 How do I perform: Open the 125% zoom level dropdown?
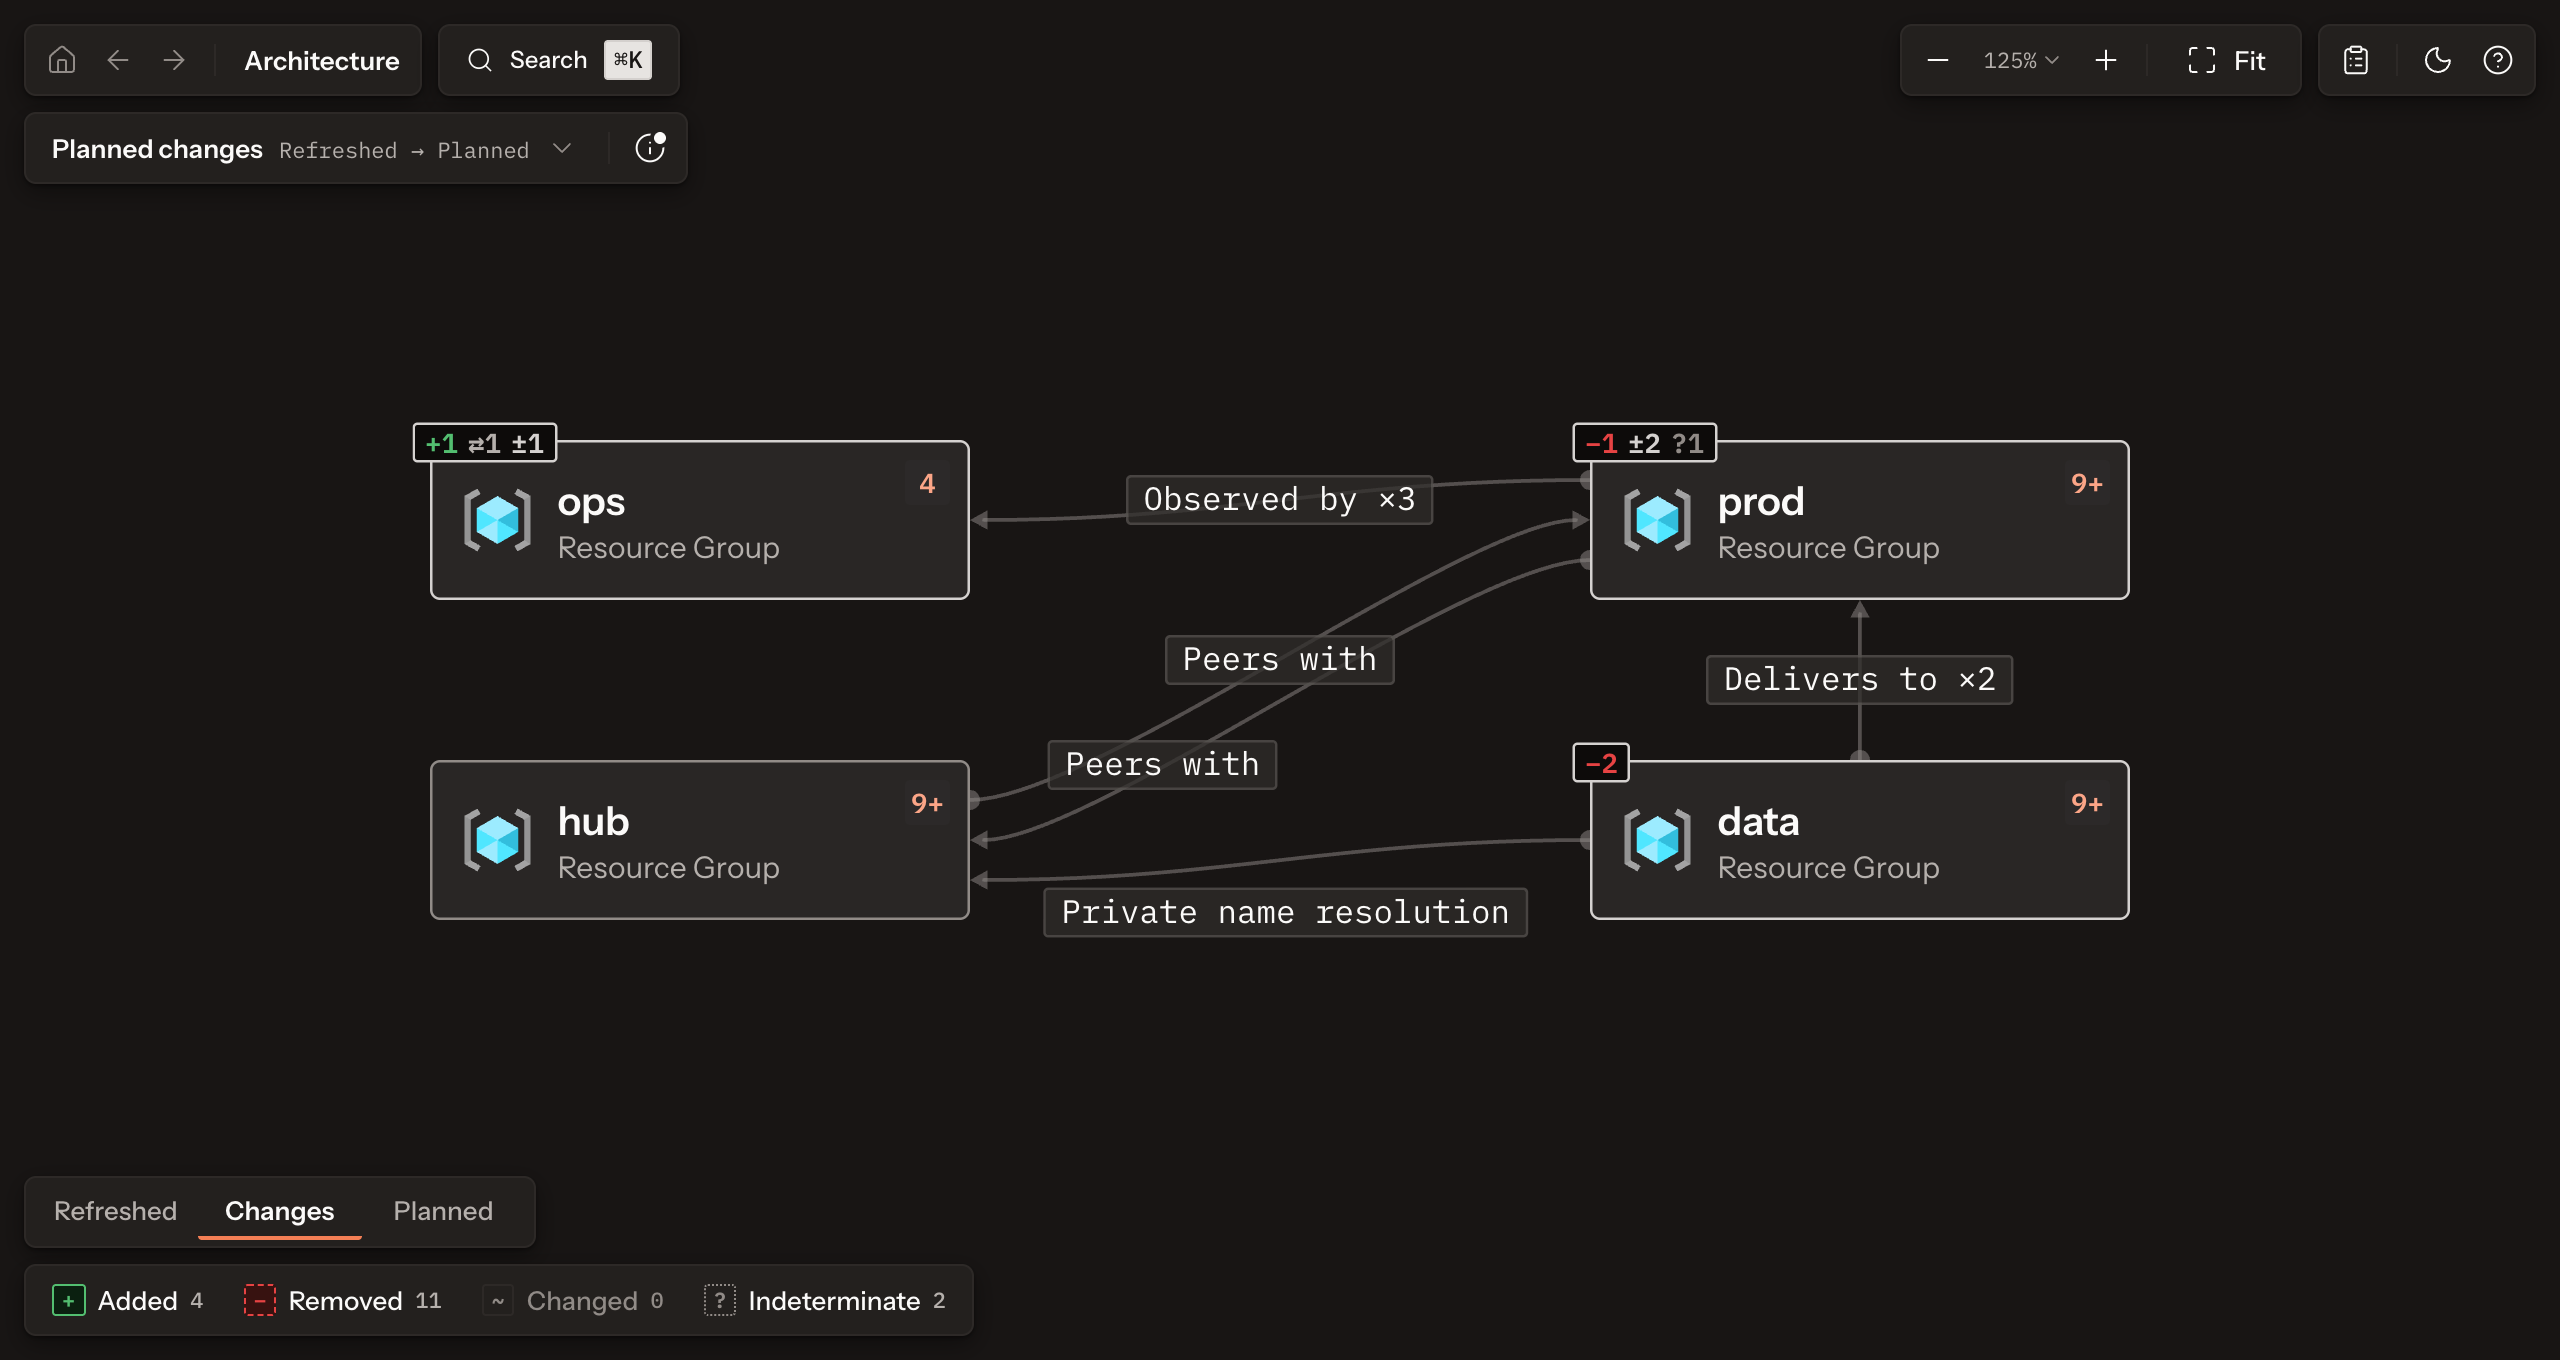coord(2021,61)
